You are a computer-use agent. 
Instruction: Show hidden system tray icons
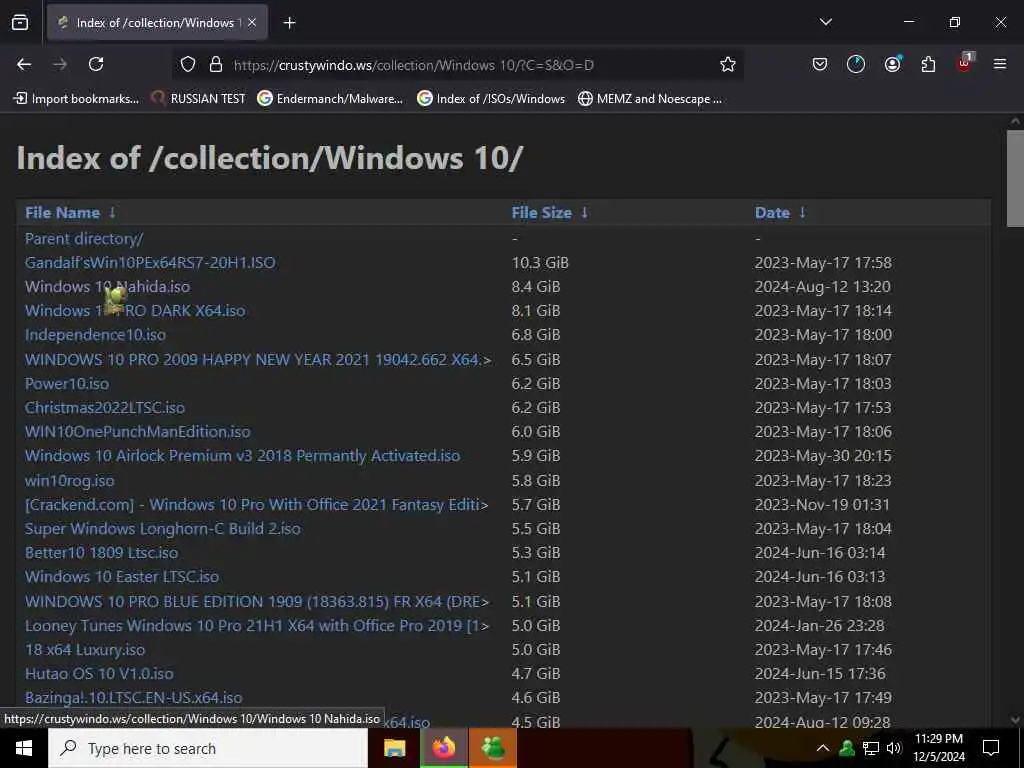[823, 748]
